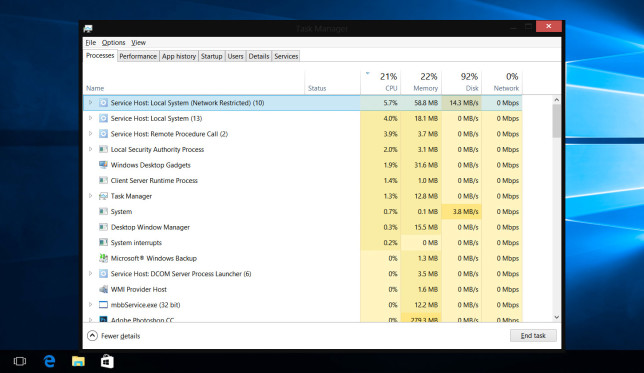Viewport: 644px width, 373px height.
Task: Expand Local Security Authority Process row
Action: pyautogui.click(x=90, y=149)
